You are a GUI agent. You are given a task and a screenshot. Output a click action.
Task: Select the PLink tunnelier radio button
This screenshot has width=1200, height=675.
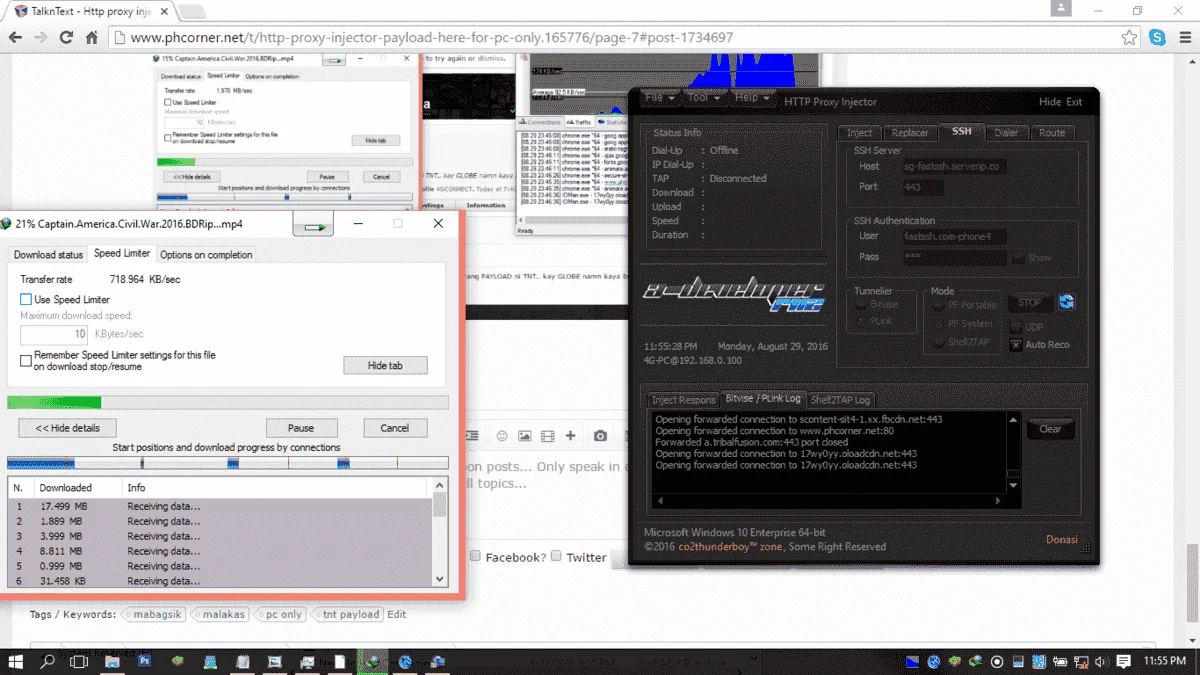coord(860,321)
